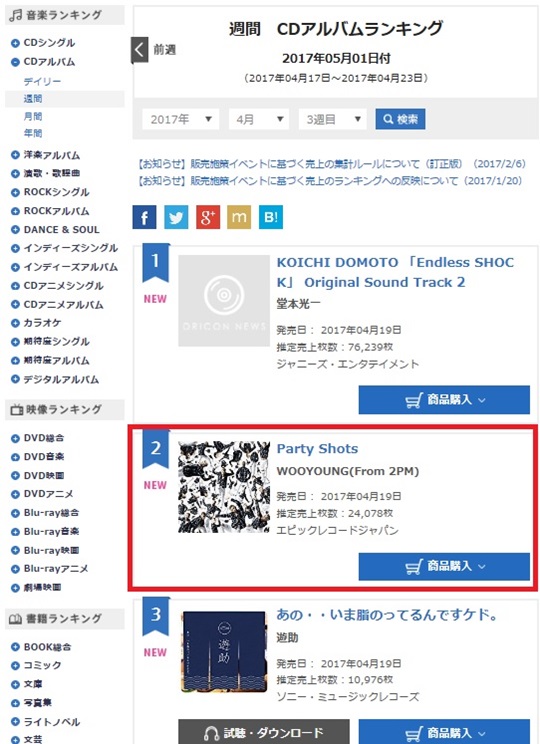Click the mixi 'm' share icon

click(x=239, y=217)
